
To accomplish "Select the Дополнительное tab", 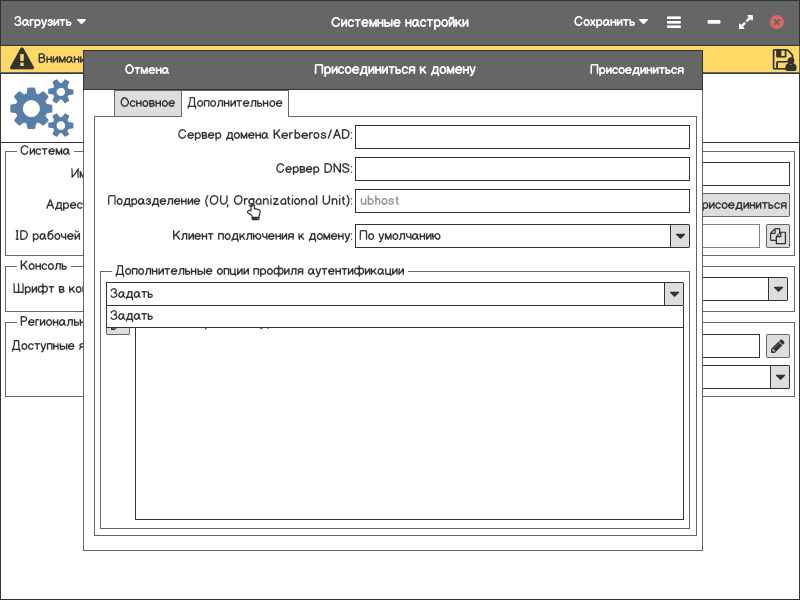I will click(235, 103).
